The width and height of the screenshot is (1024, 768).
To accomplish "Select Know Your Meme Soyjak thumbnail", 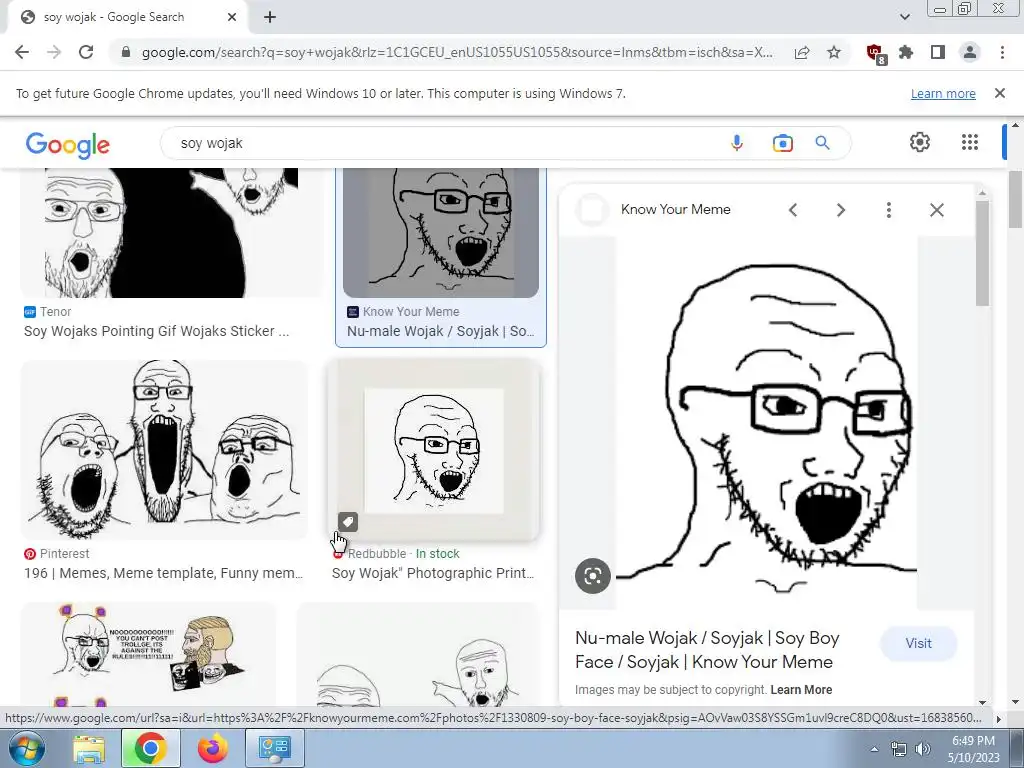I will [x=441, y=232].
